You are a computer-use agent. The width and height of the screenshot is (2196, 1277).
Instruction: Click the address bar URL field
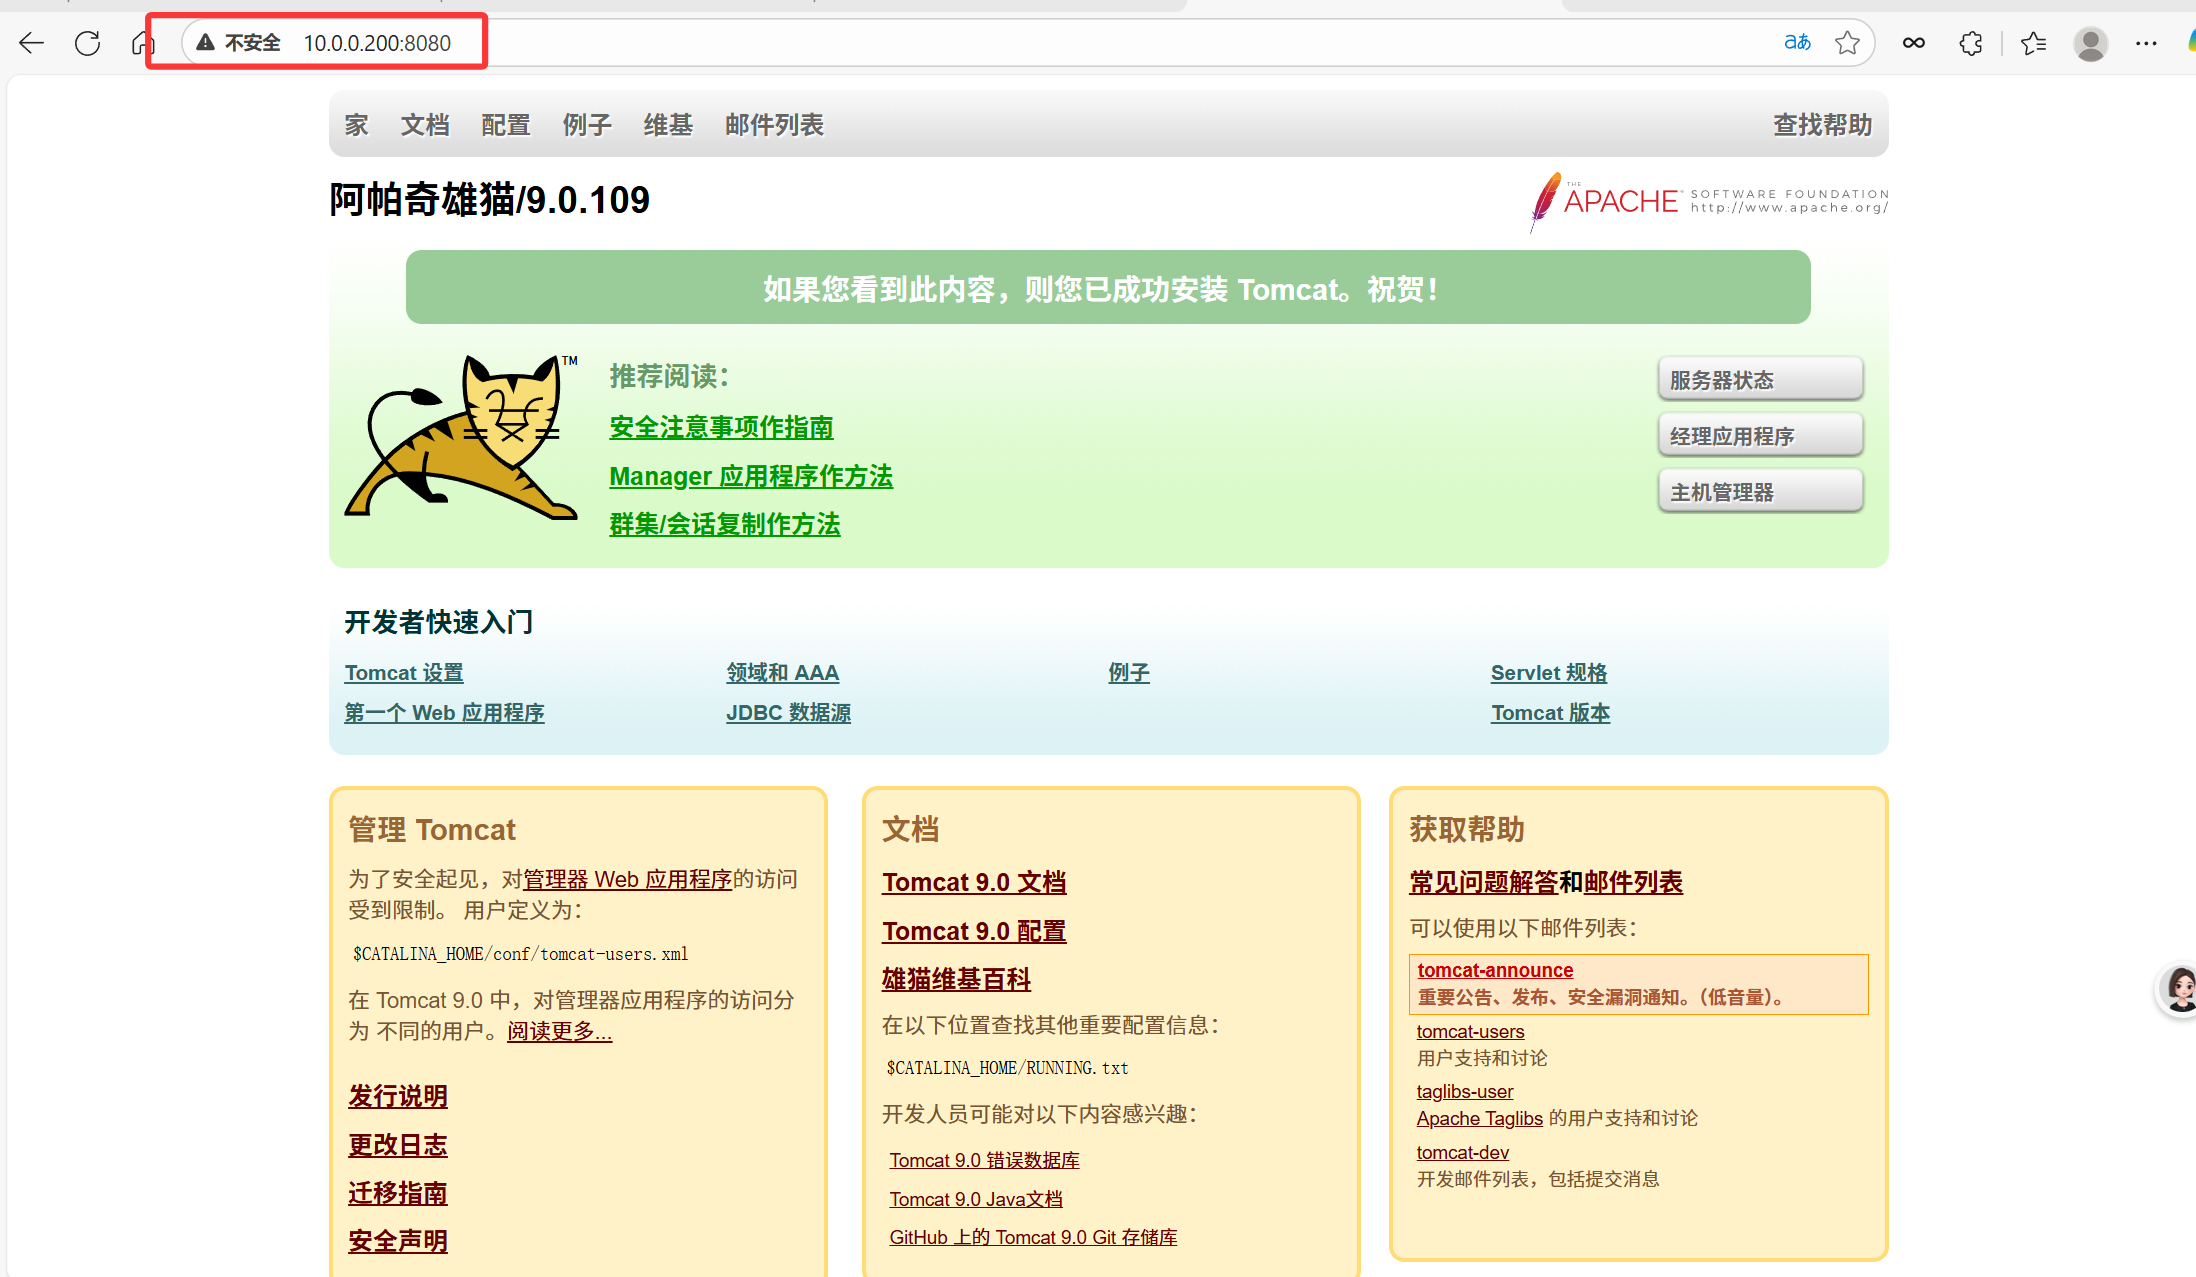900,43
